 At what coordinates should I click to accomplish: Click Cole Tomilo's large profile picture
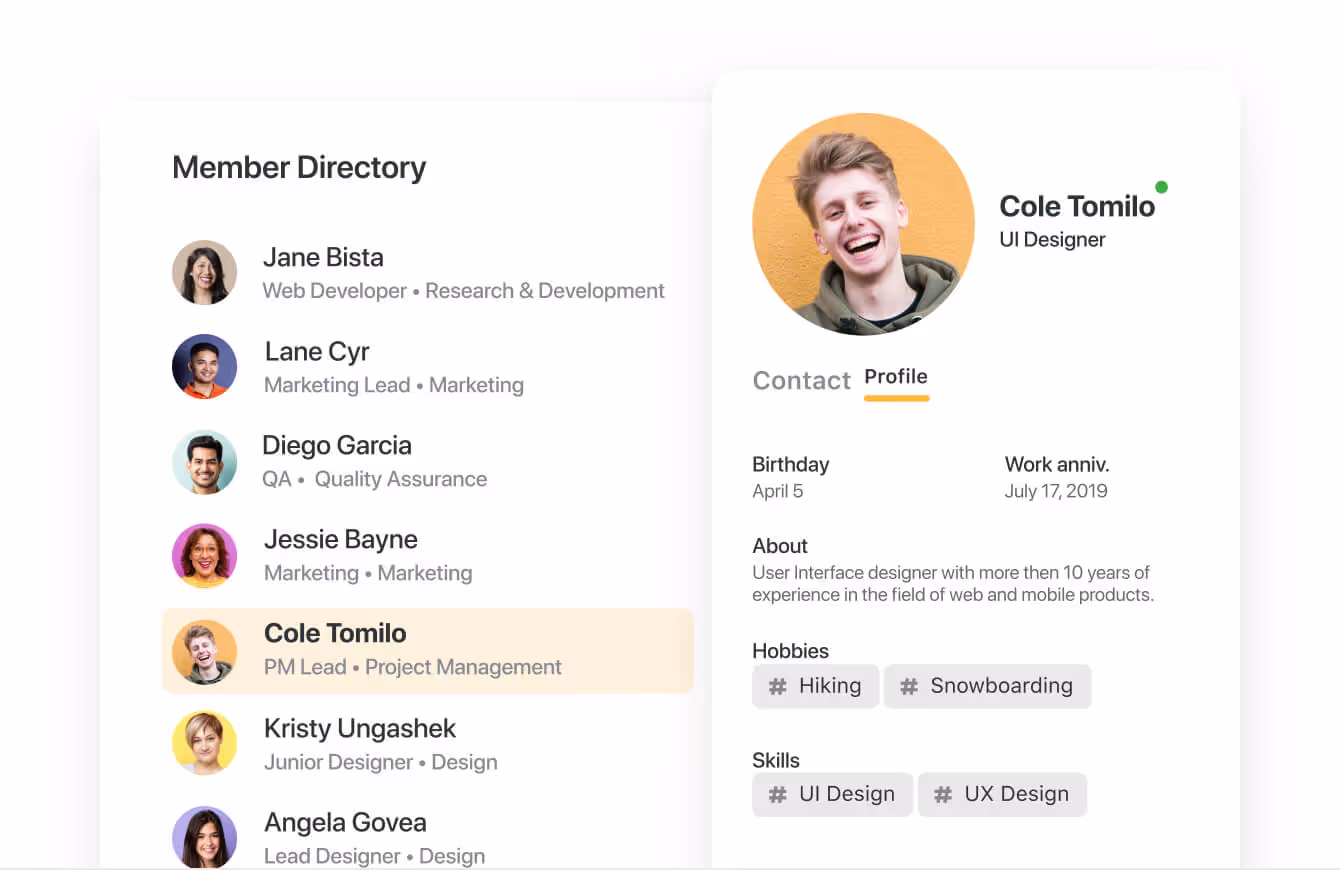pyautogui.click(x=863, y=223)
